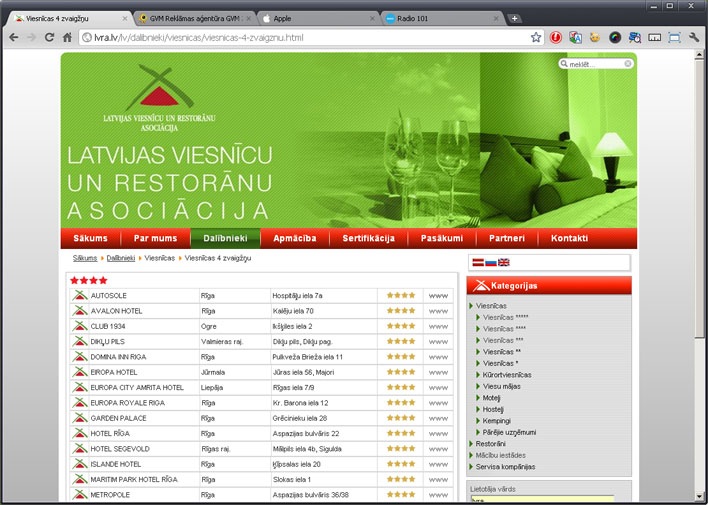Switch to the Apple tab
708x505 pixels.
(319, 19)
